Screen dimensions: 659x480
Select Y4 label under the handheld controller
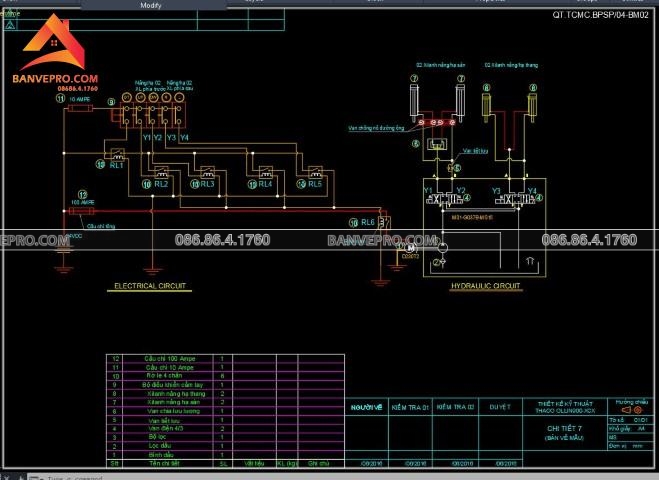click(184, 137)
